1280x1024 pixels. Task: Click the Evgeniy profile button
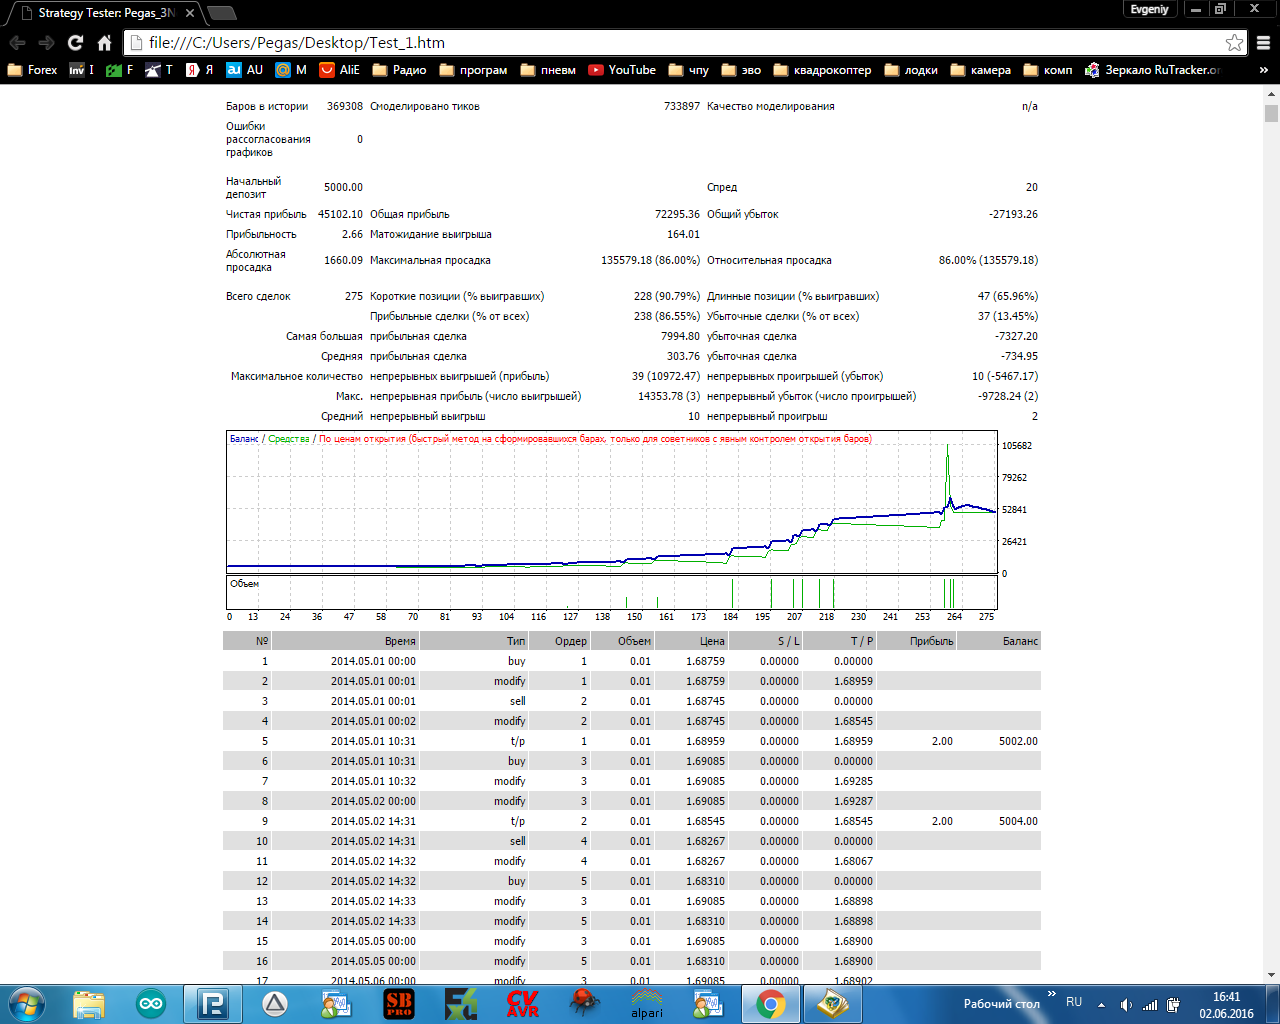tap(1149, 9)
